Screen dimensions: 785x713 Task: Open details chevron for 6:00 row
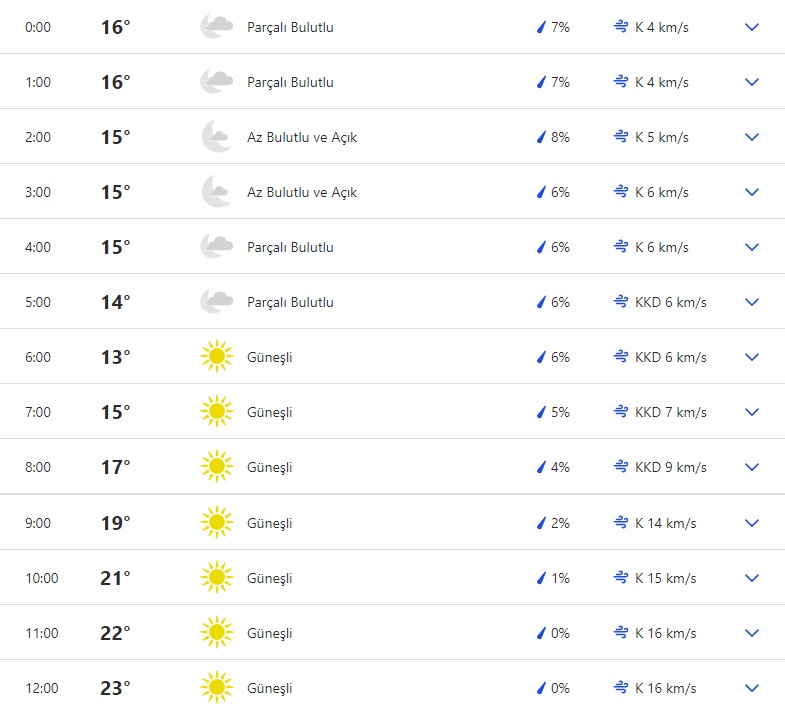coord(752,357)
